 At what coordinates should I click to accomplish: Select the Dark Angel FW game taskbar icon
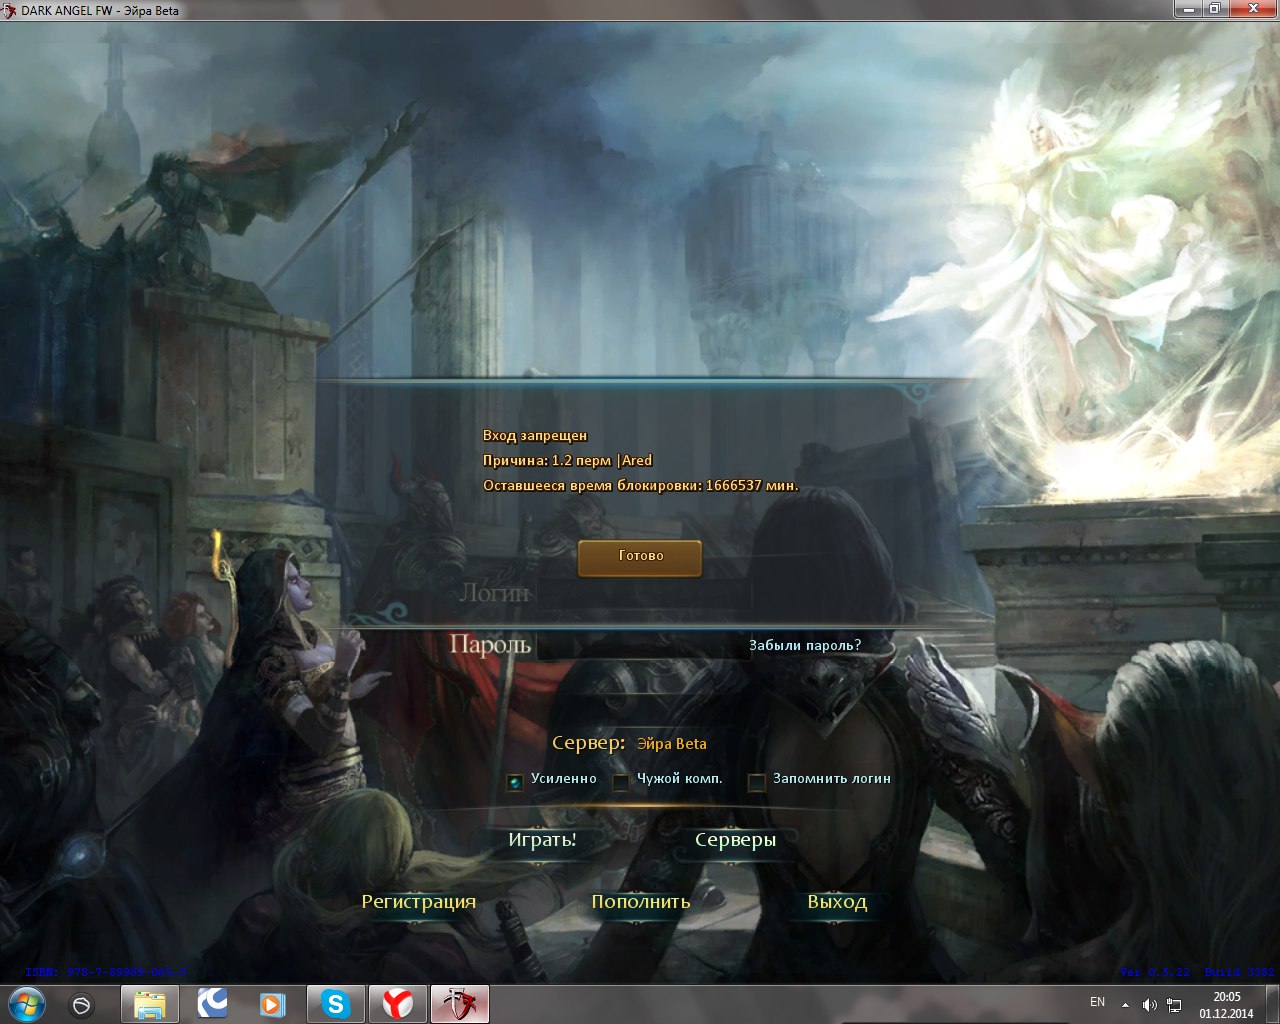pyautogui.click(x=460, y=1004)
